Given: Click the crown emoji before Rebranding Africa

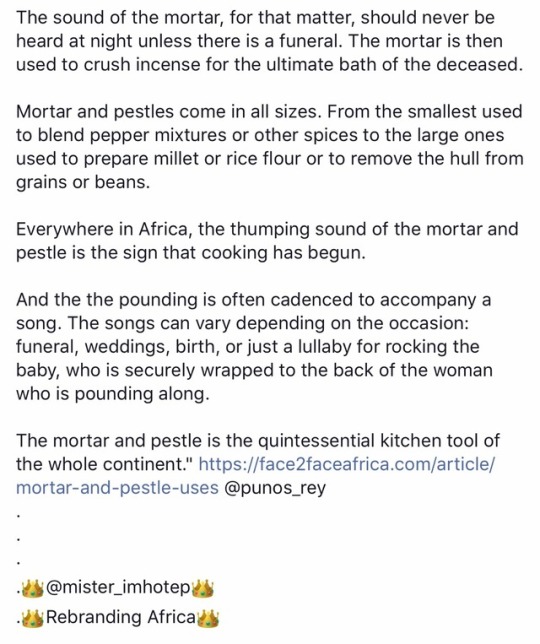Looking at the screenshot, I should pyautogui.click(x=32, y=618).
